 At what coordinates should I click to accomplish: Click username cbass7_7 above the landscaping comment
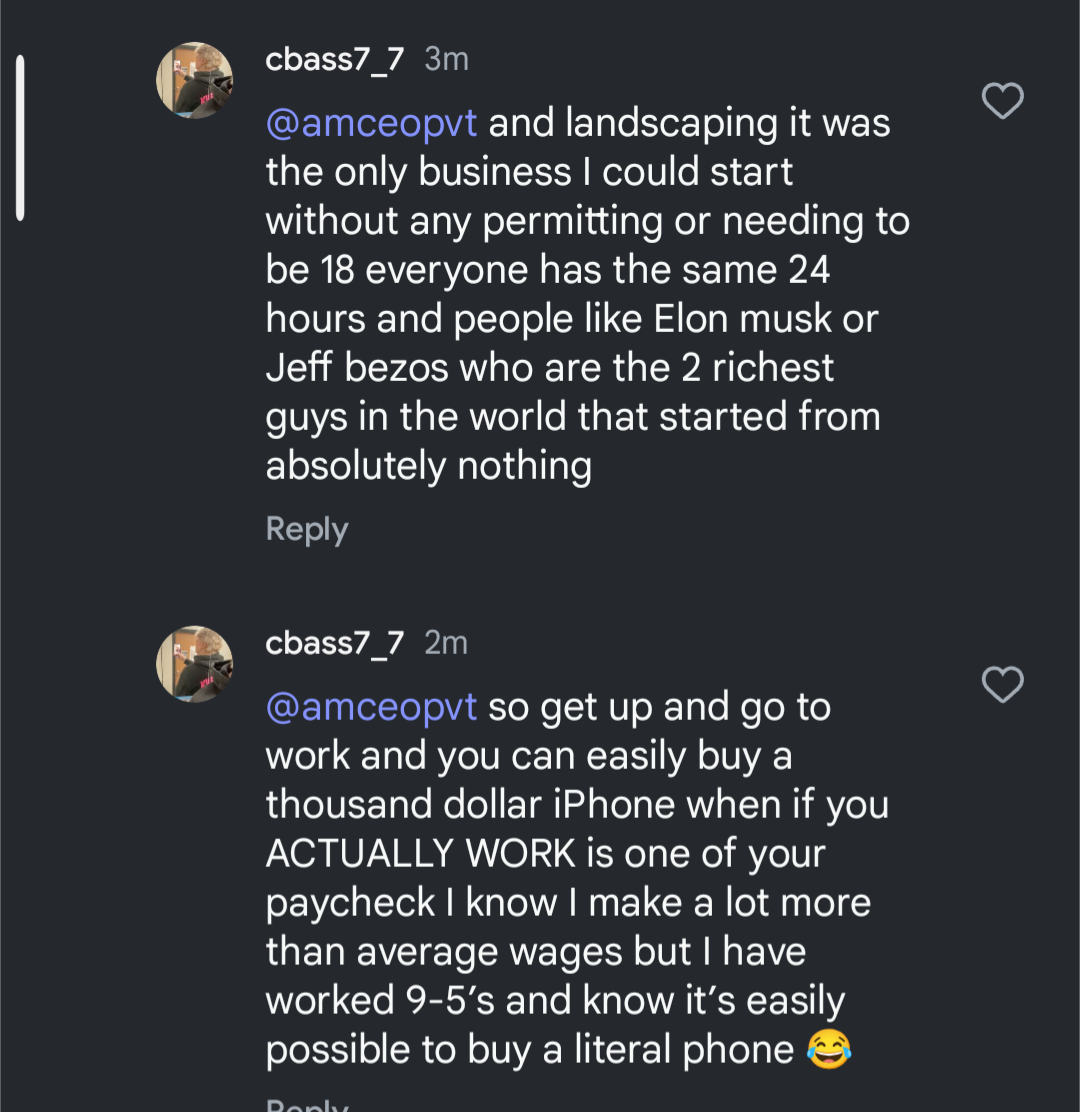click(x=334, y=60)
